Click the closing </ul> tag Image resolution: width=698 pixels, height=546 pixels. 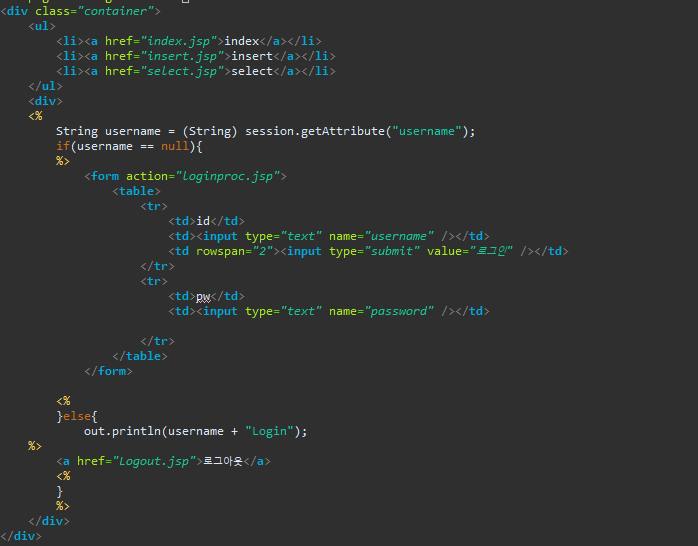pyautogui.click(x=45, y=86)
